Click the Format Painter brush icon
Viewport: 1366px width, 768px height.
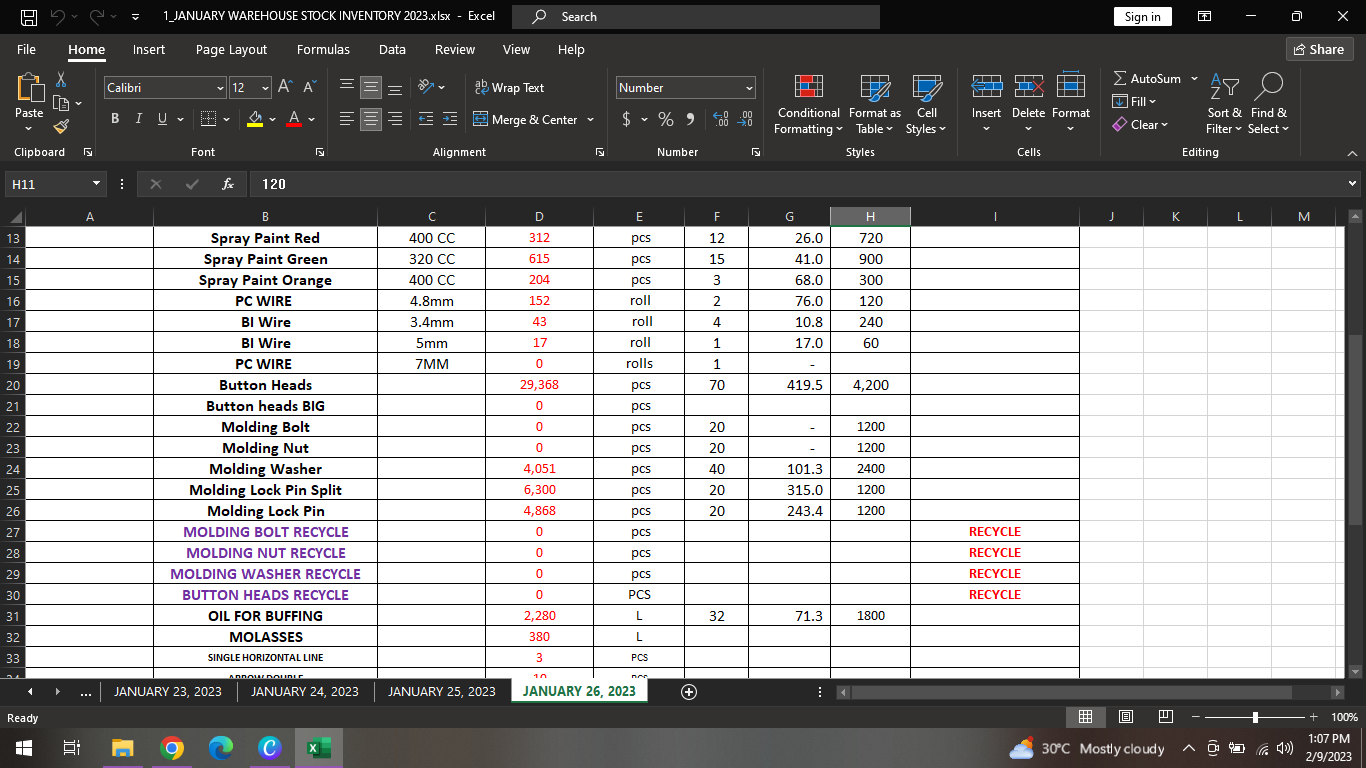61,126
